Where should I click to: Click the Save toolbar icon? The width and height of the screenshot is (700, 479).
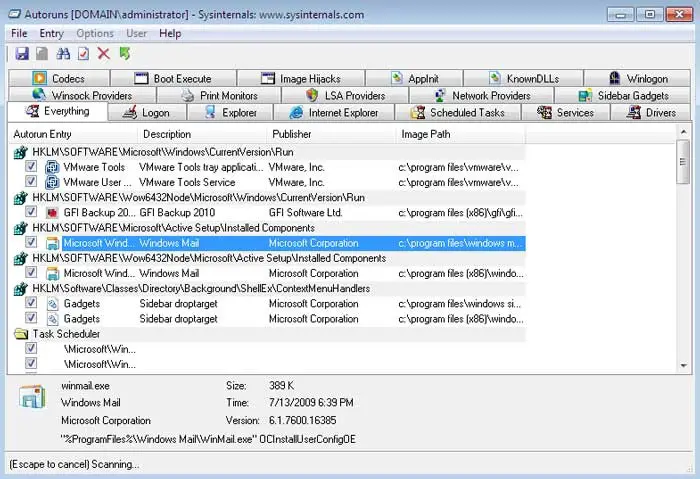(x=22, y=54)
